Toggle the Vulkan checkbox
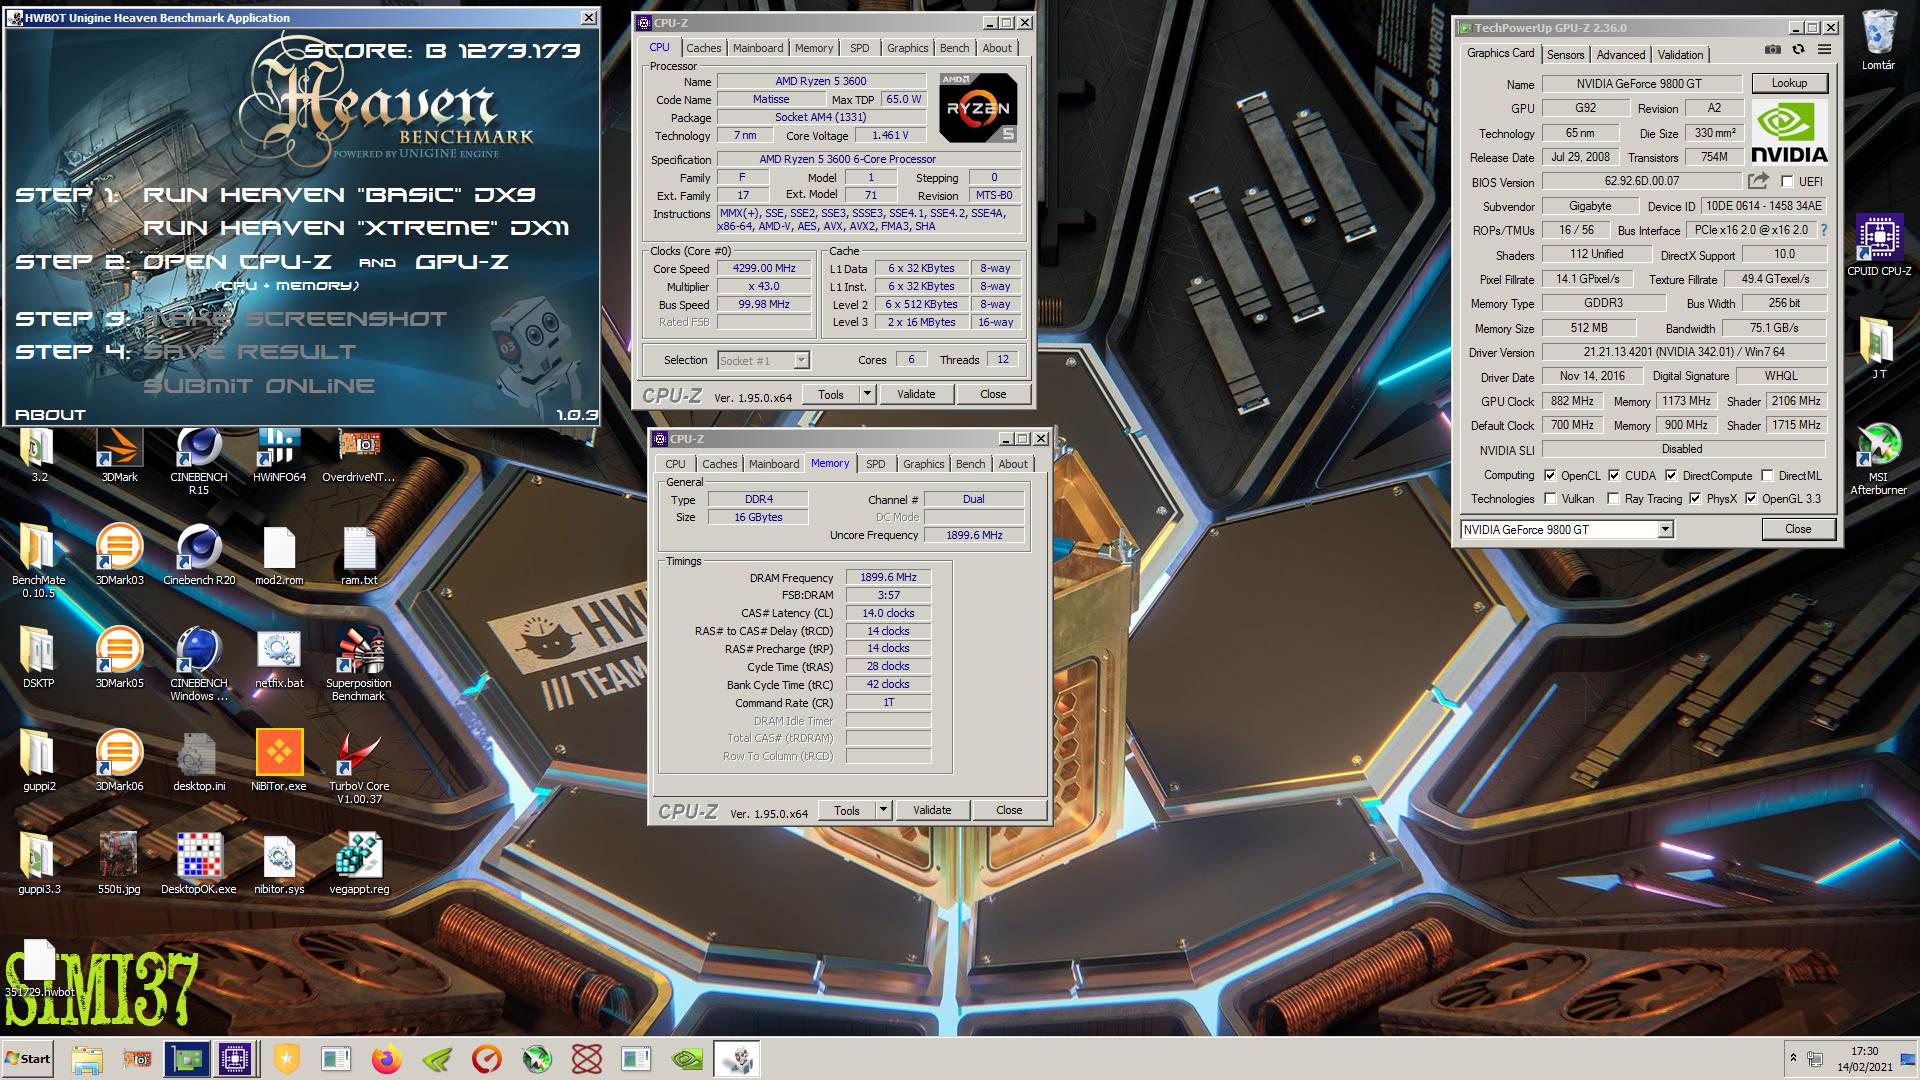The height and width of the screenshot is (1080, 1920). (1549, 498)
